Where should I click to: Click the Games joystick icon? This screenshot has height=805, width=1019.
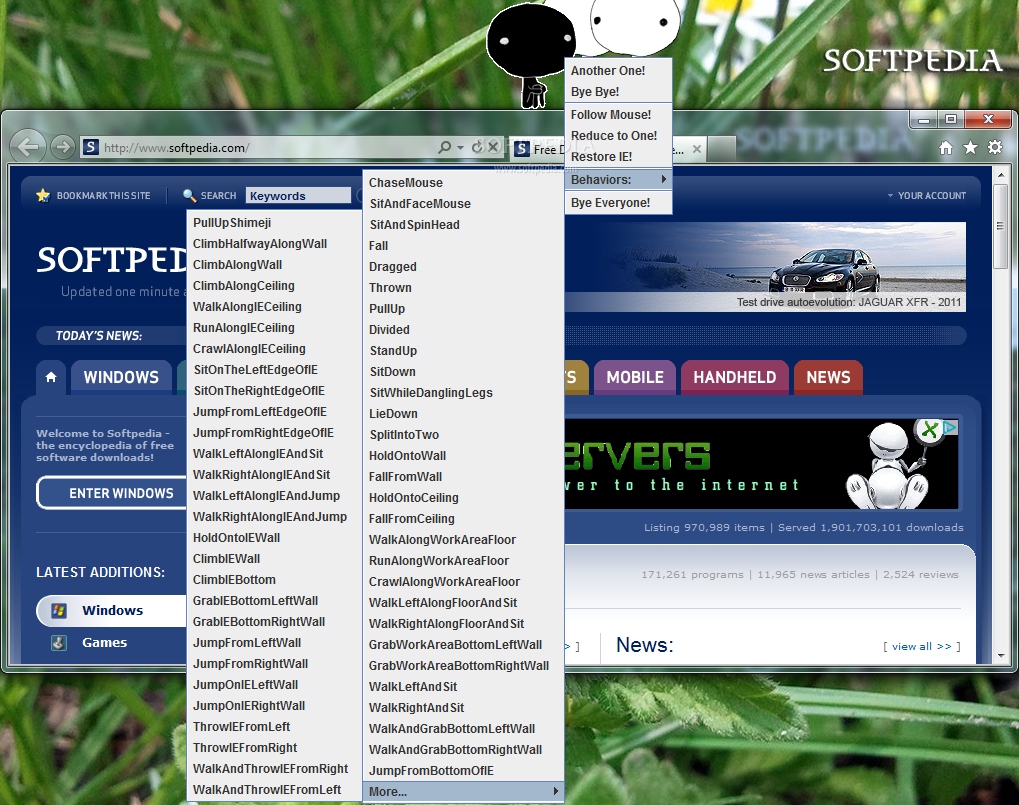(x=59, y=643)
